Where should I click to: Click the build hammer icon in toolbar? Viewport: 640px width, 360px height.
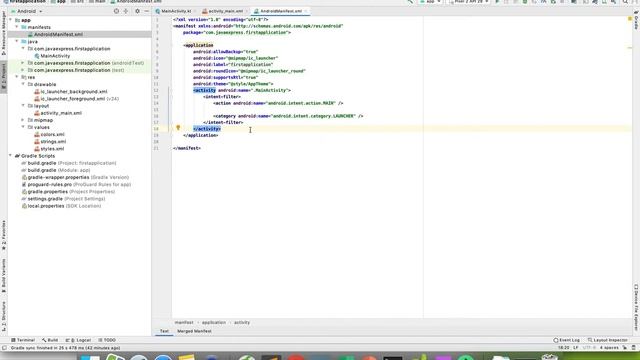pyautogui.click(x=410, y=2)
